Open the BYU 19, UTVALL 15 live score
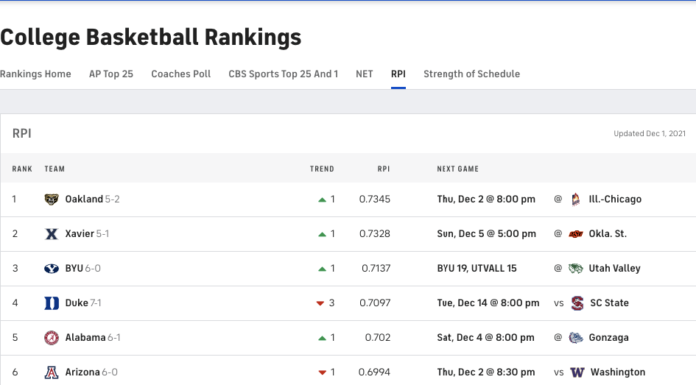This screenshot has width=696, height=385. tap(477, 269)
